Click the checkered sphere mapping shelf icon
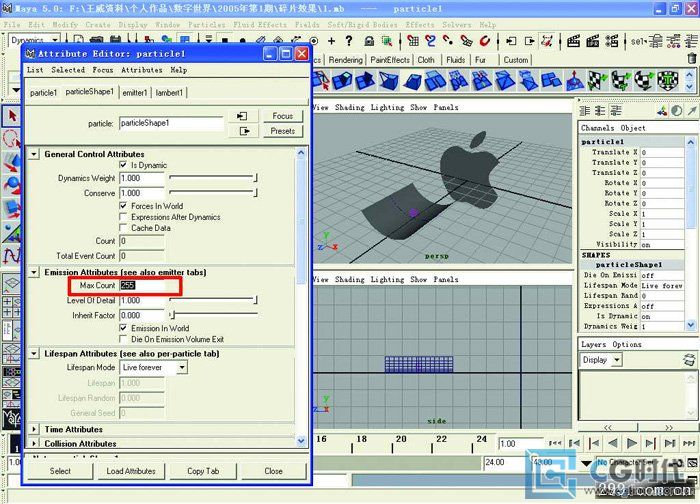Viewport: 700px width, 504px height. click(x=644, y=81)
